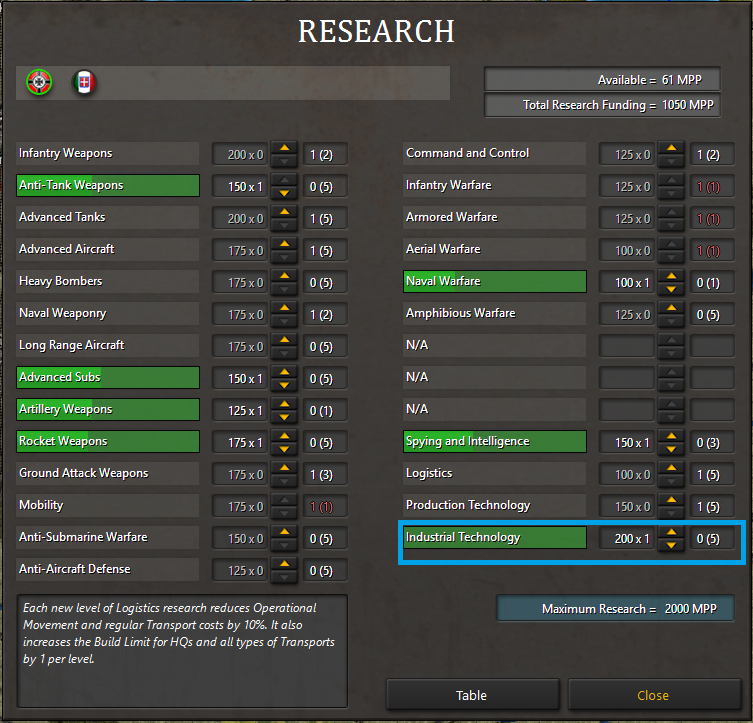Increase Spying and Intelligence research up arrow
753x723 pixels.
point(671,436)
